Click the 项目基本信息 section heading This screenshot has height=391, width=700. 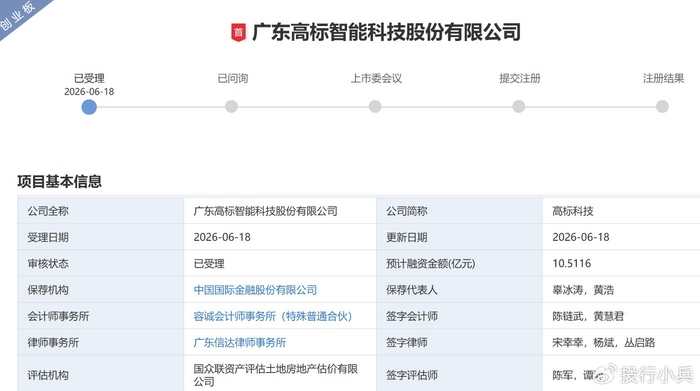[59, 182]
